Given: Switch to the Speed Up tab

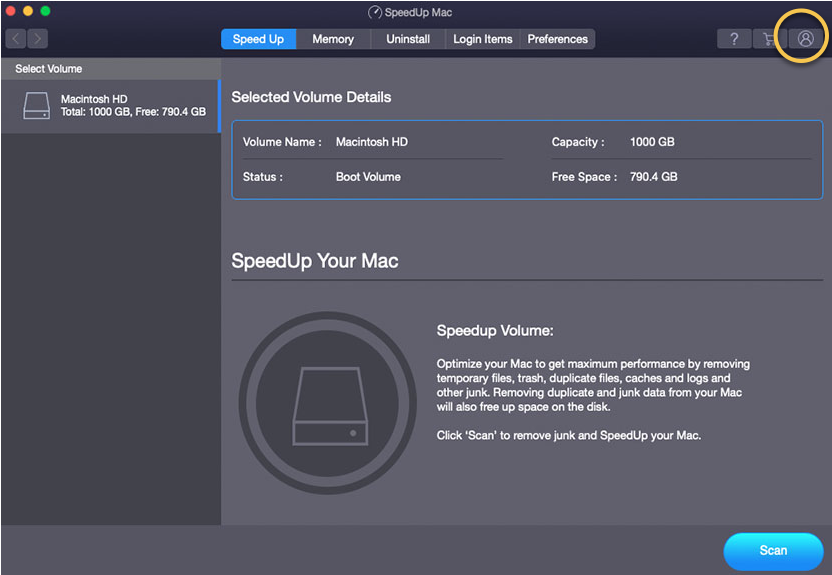Looking at the screenshot, I should tap(258, 39).
